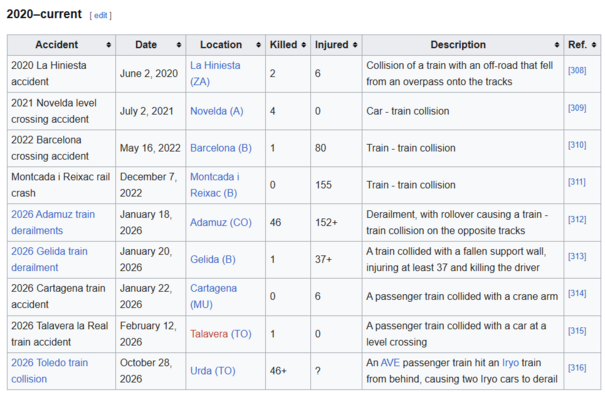
Task: Jump to reference [313]
Action: tap(577, 257)
